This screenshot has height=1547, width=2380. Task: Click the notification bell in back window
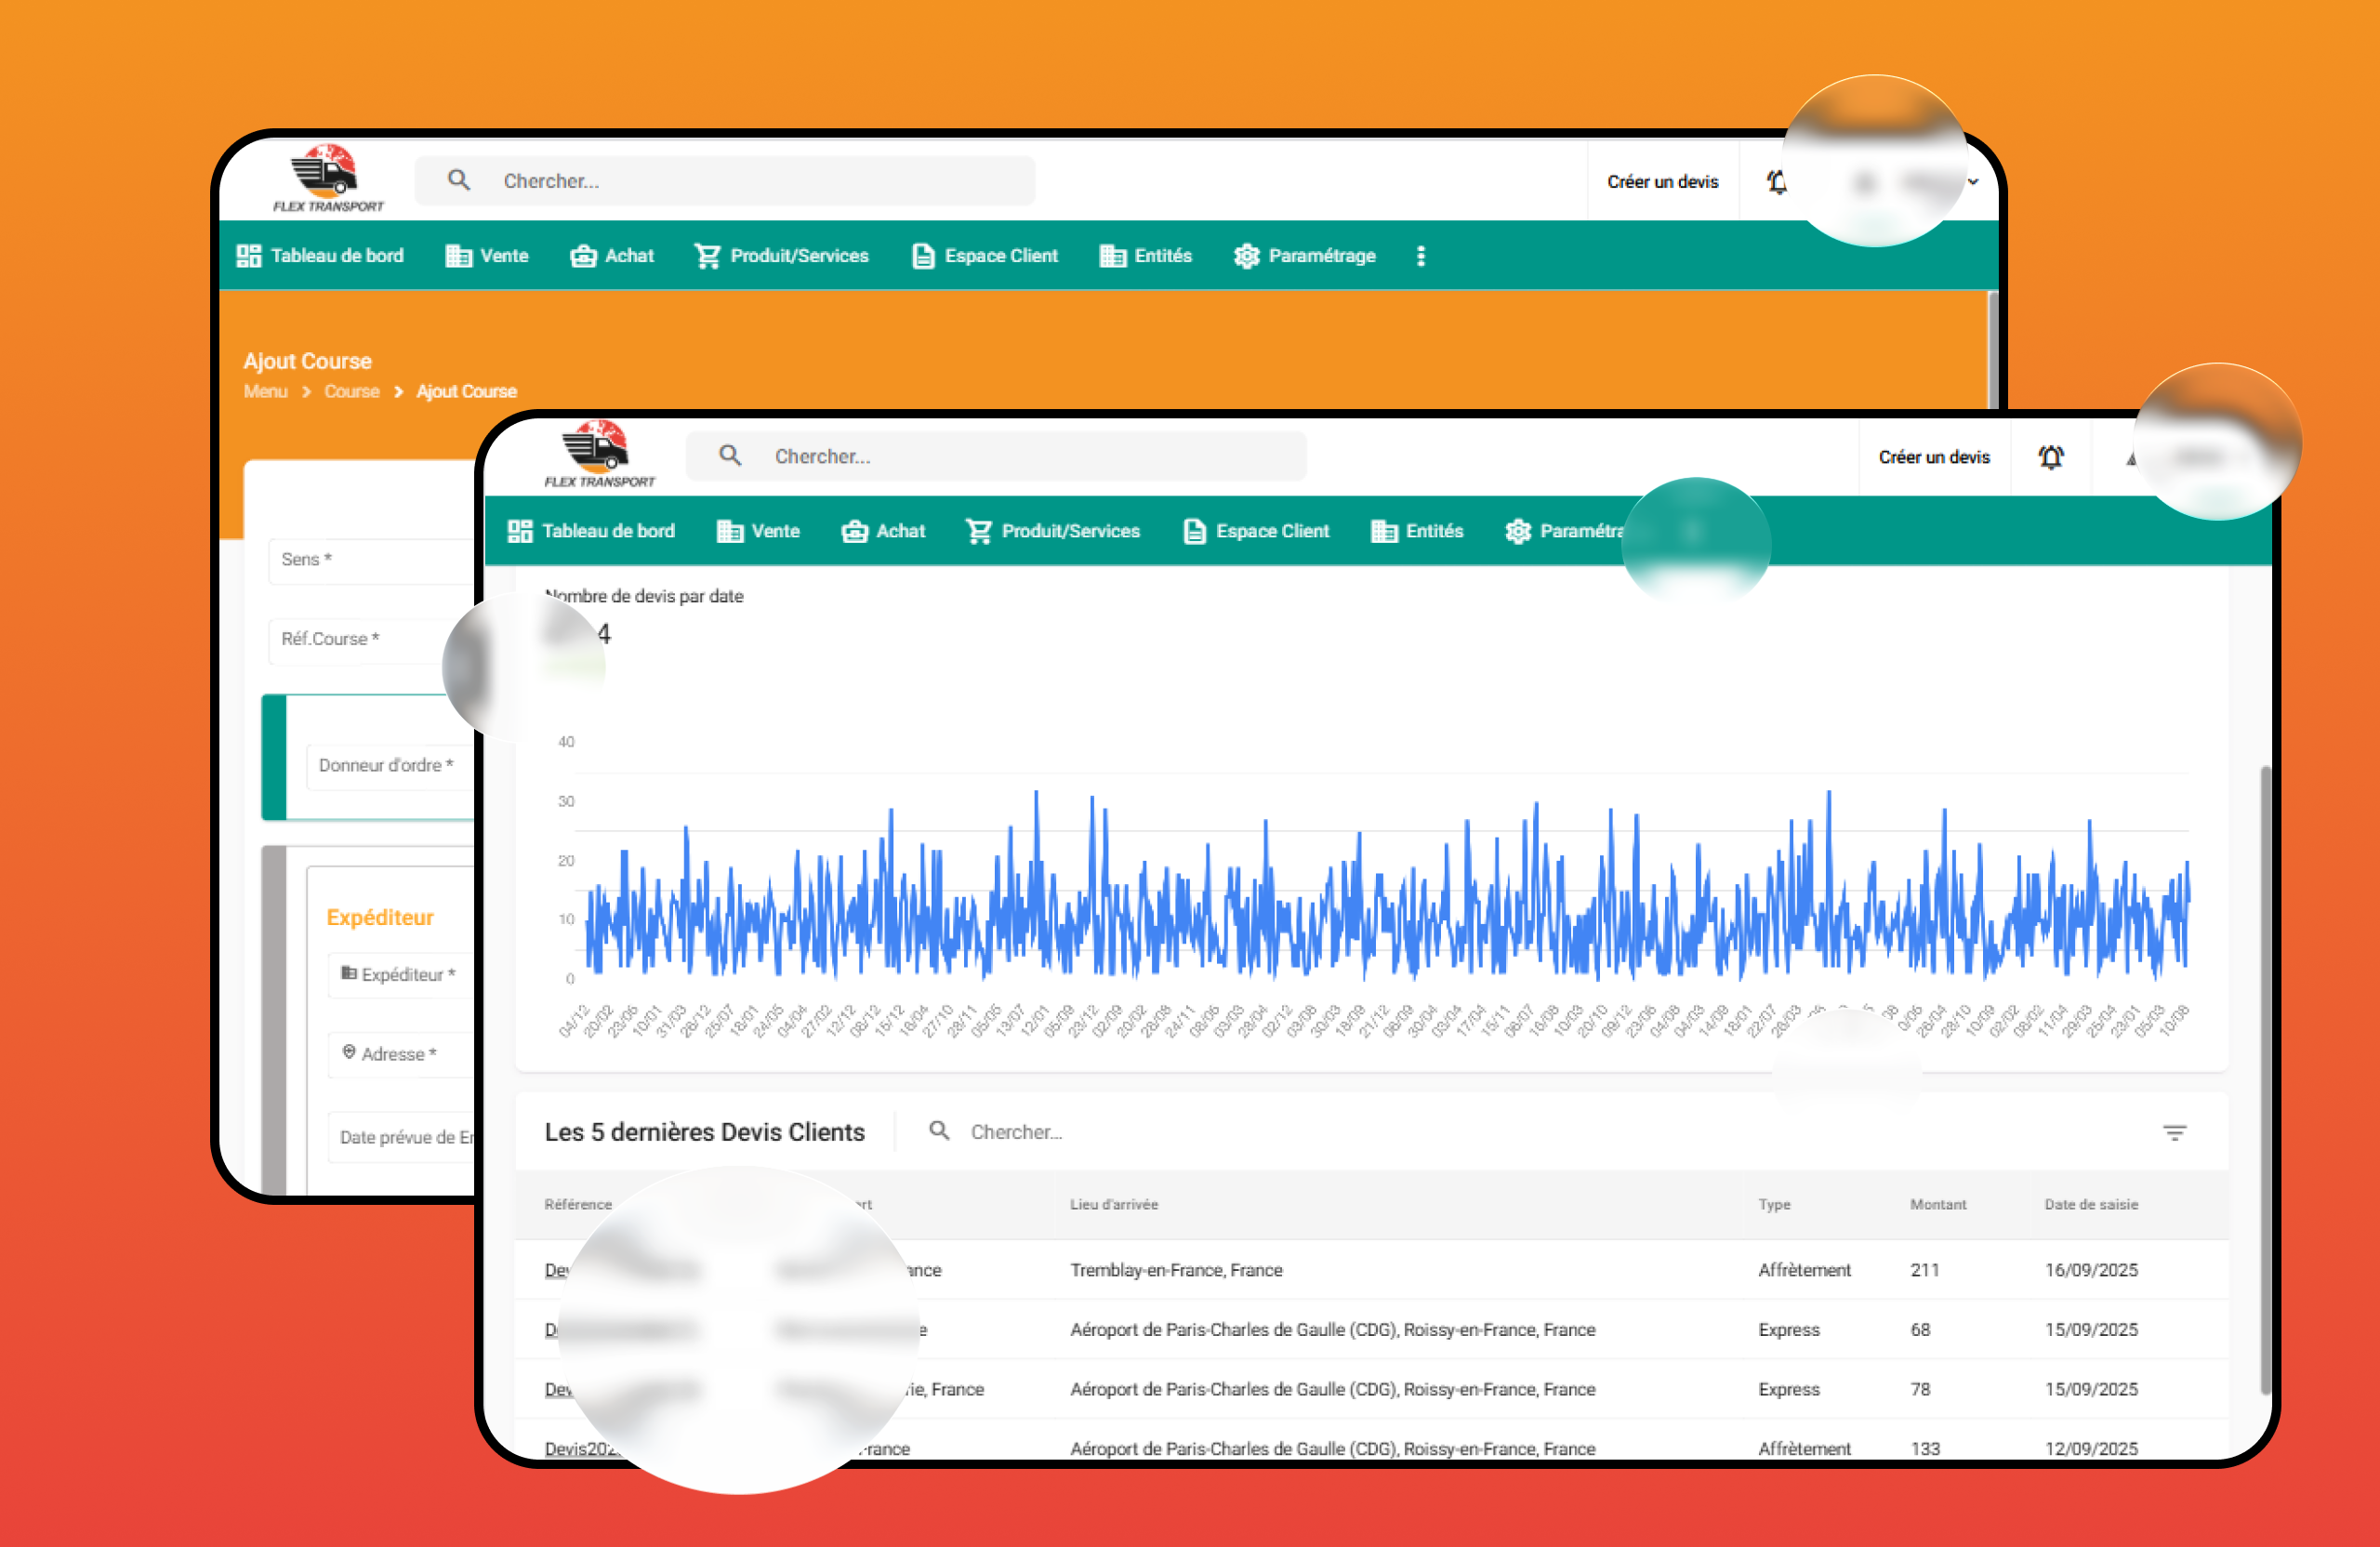1776,182
